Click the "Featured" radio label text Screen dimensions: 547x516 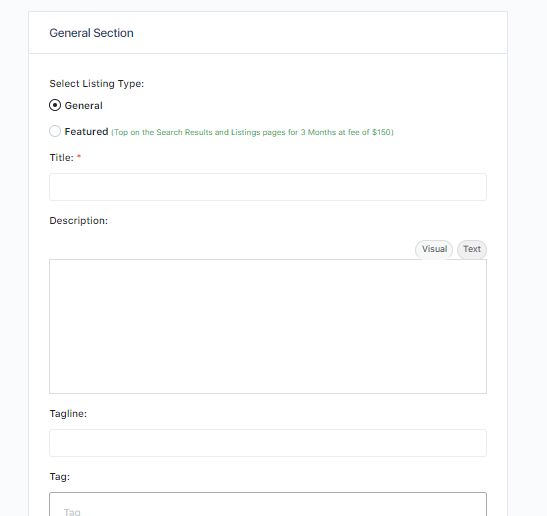tap(86, 132)
